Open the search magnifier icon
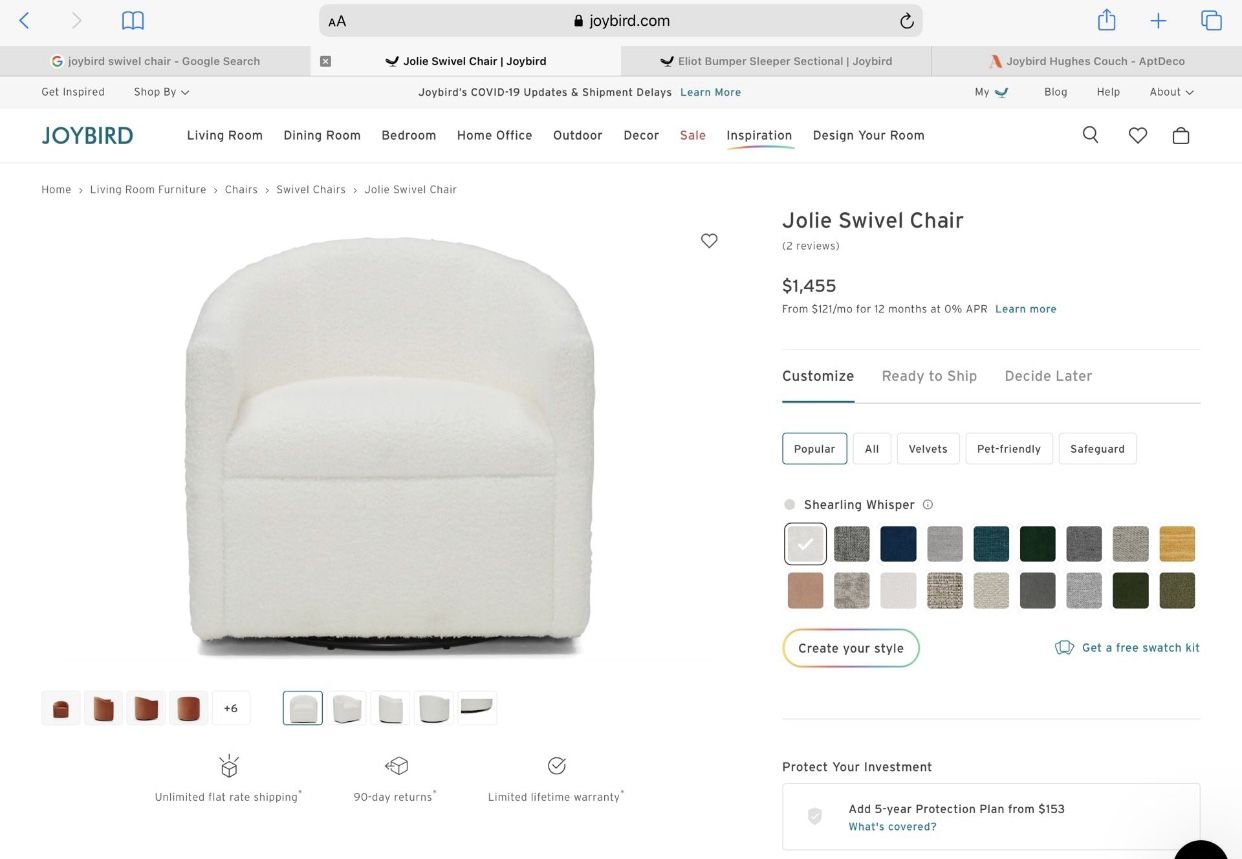 tap(1090, 134)
